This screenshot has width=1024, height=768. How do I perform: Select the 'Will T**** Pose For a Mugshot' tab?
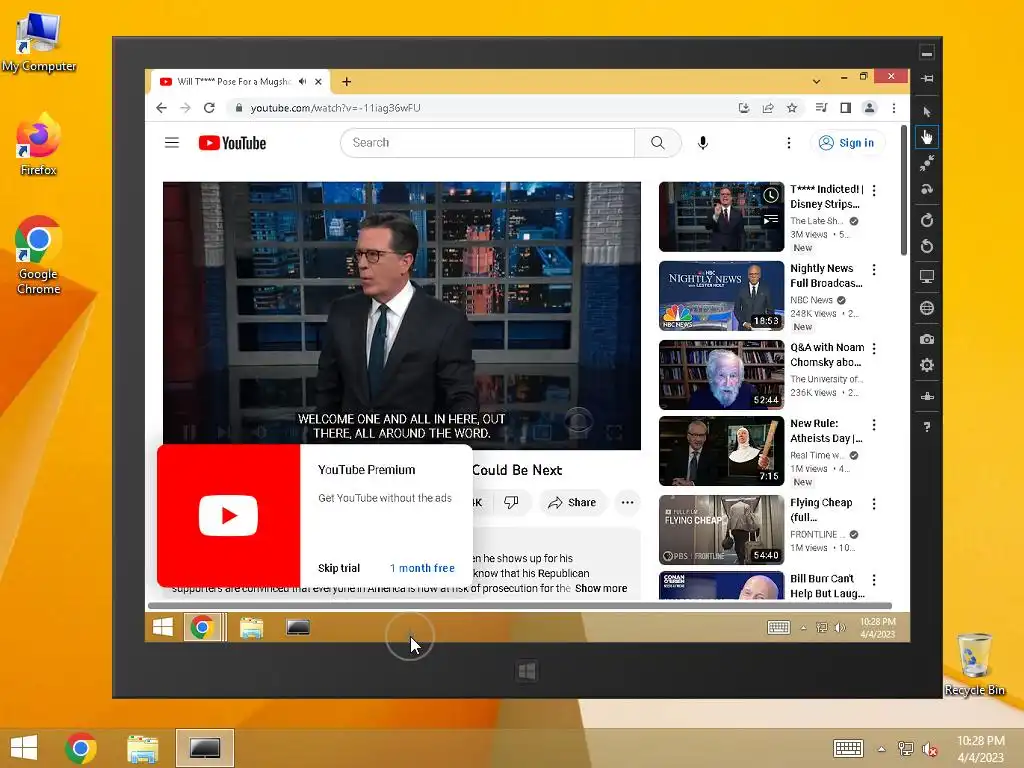click(x=233, y=82)
